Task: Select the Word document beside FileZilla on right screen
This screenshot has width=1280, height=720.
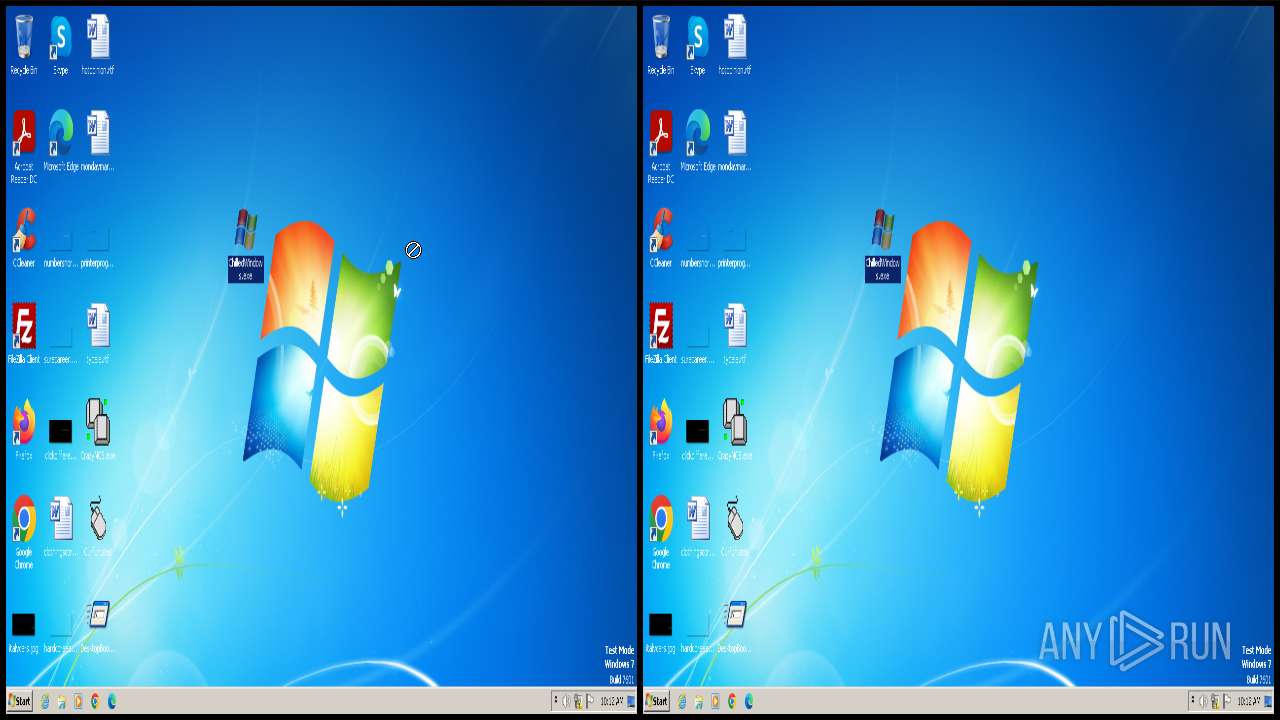Action: (735, 333)
